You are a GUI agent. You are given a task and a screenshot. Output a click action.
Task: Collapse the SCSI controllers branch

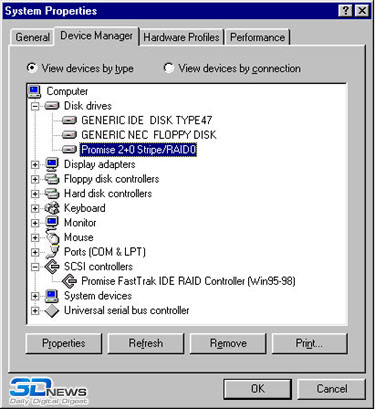(35, 267)
